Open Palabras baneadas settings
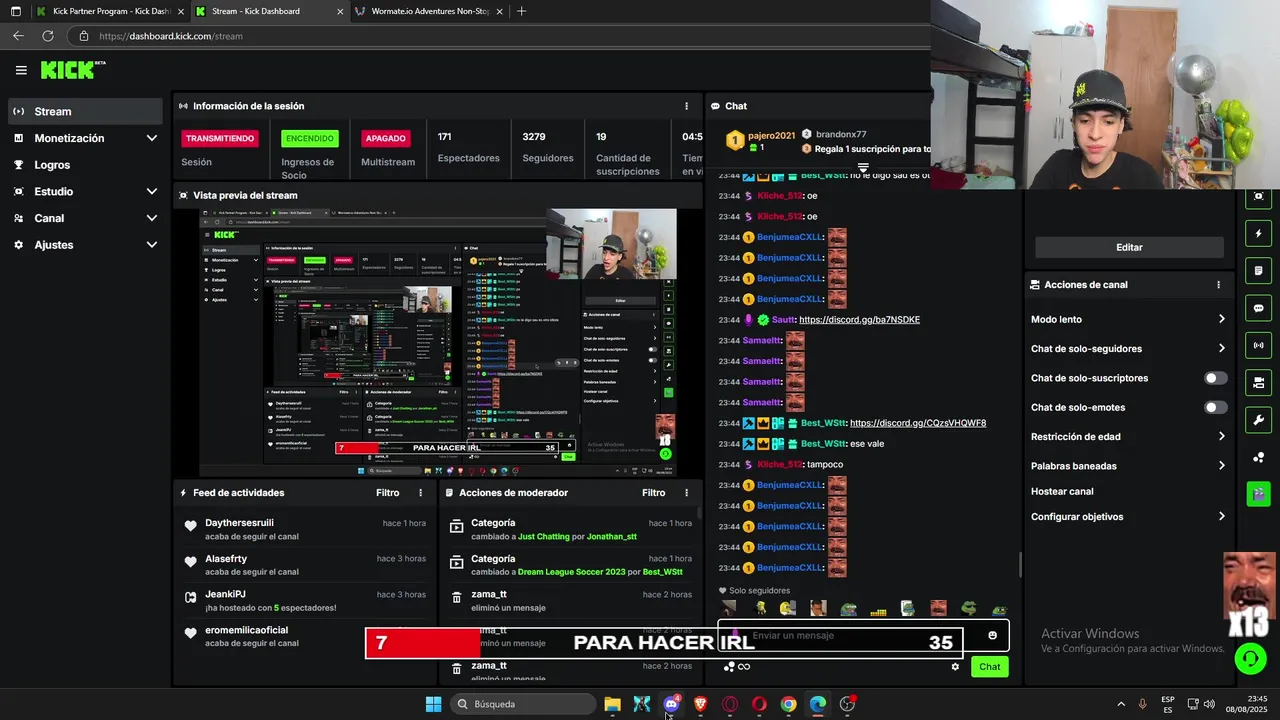The image size is (1280, 720). click(x=1128, y=466)
